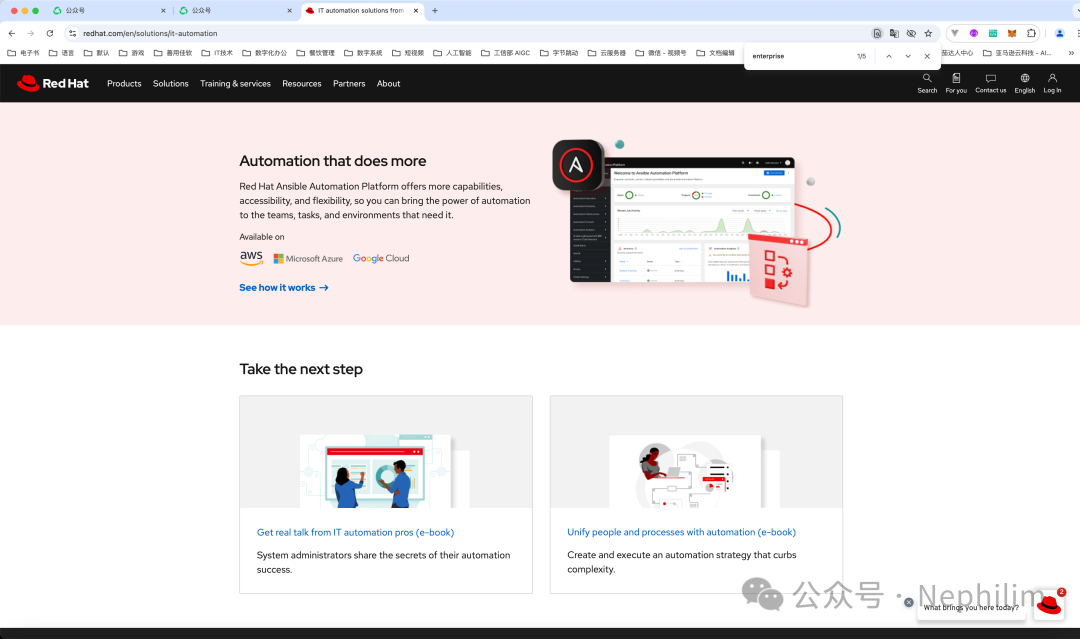
Task: Open the gray V-shaped extension icon
Action: click(x=955, y=33)
